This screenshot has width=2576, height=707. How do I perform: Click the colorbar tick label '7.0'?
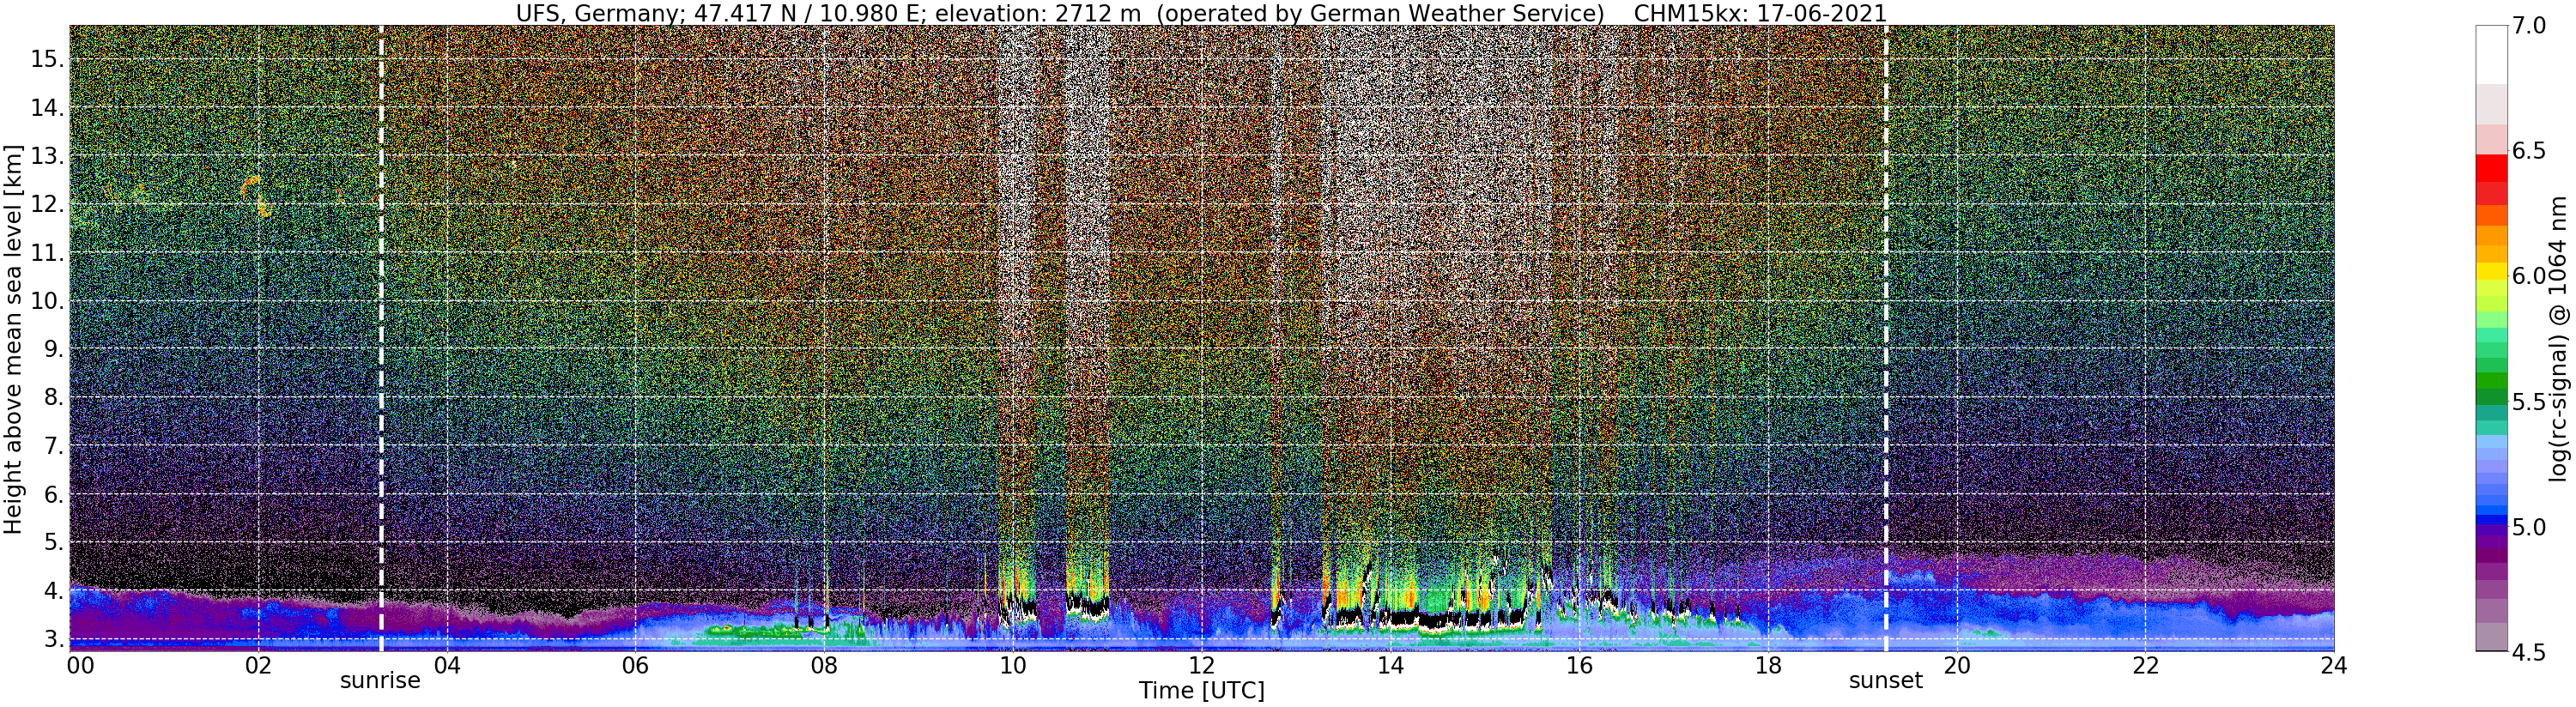[x=2528, y=26]
